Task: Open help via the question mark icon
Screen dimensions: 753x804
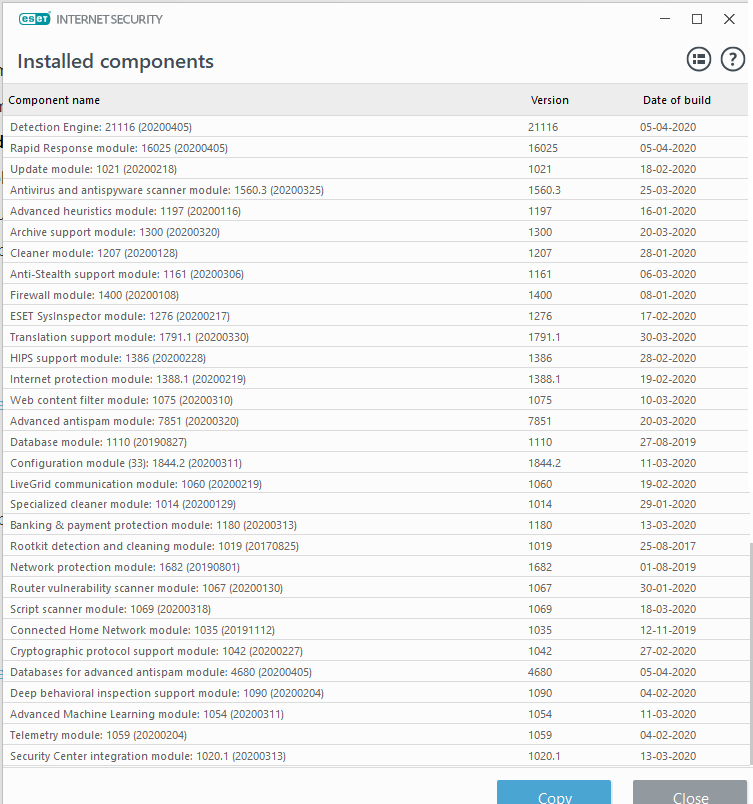Action: [x=732, y=59]
